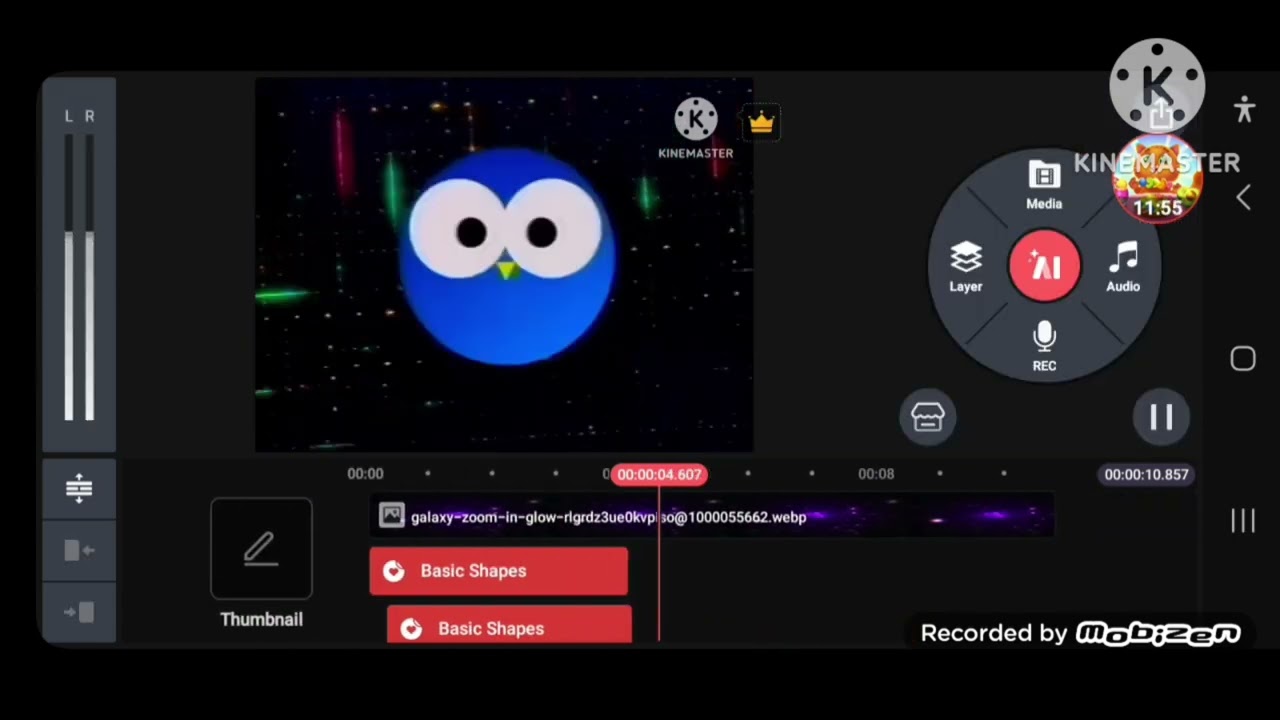Open the Audio browser
Image resolution: width=1280 pixels, height=720 pixels.
point(1123,267)
